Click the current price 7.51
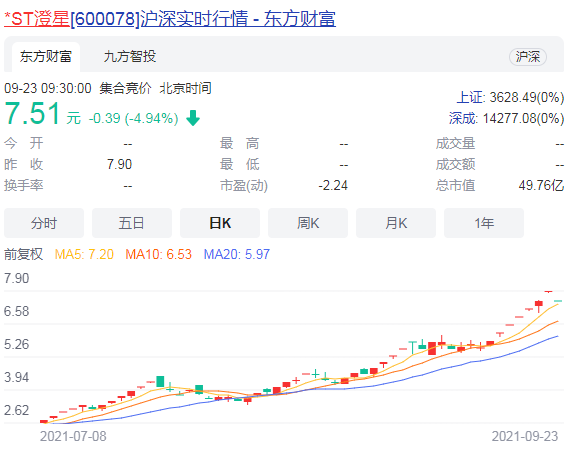The width and height of the screenshot is (574, 449). pos(32,113)
